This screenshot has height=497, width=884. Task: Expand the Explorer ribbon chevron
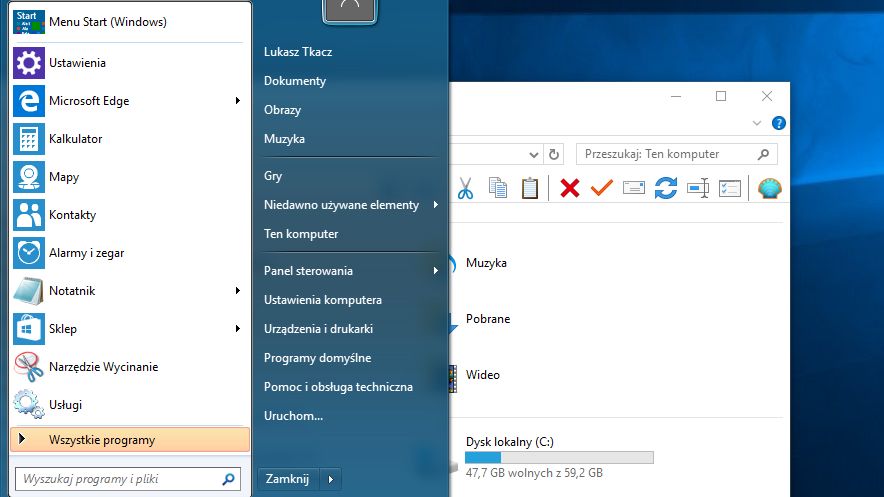[x=757, y=123]
